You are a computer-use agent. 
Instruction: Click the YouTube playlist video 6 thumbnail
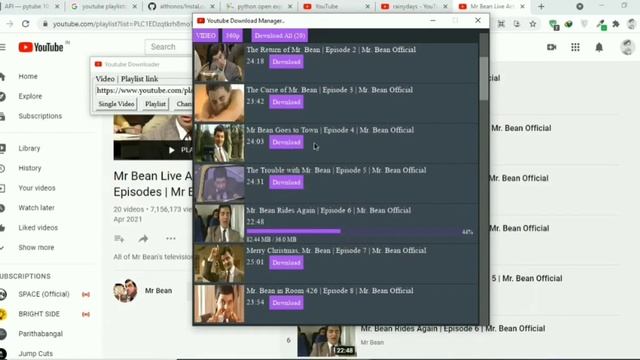coord(327,341)
